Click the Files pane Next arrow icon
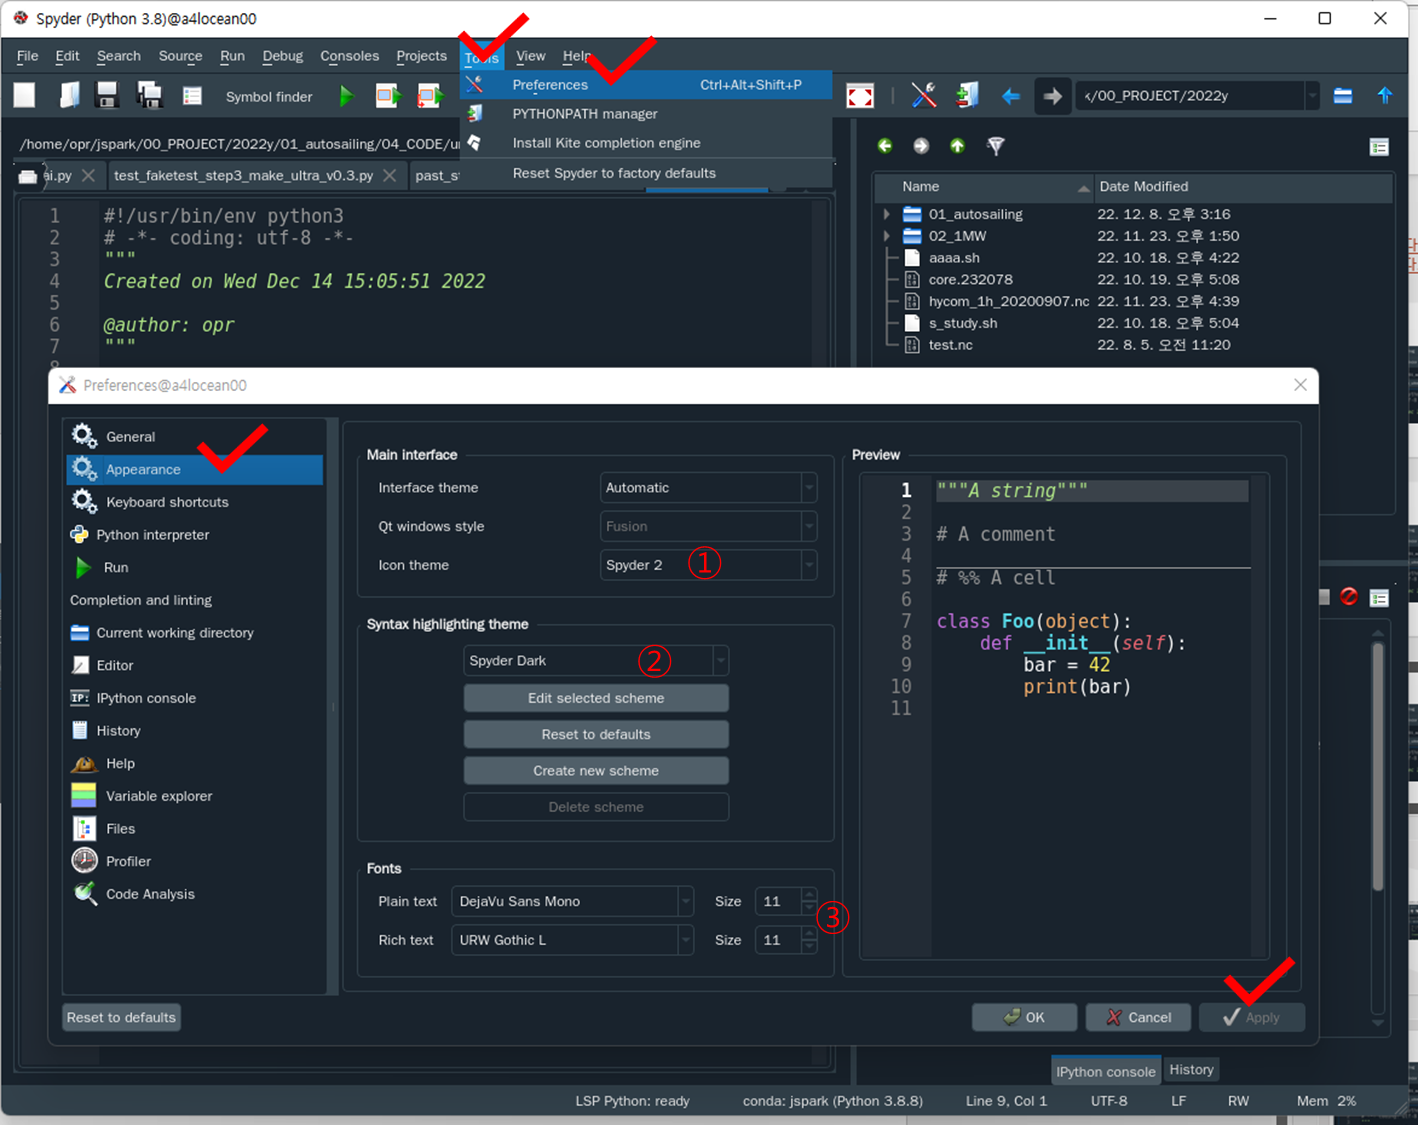 (x=921, y=146)
